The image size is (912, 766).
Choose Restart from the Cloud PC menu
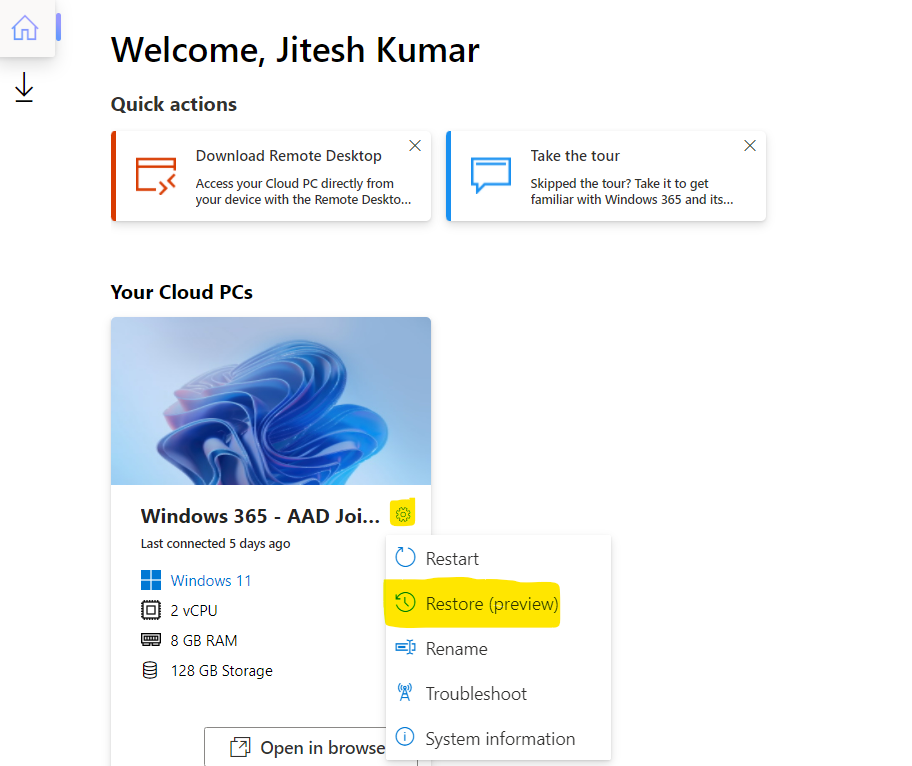point(498,558)
